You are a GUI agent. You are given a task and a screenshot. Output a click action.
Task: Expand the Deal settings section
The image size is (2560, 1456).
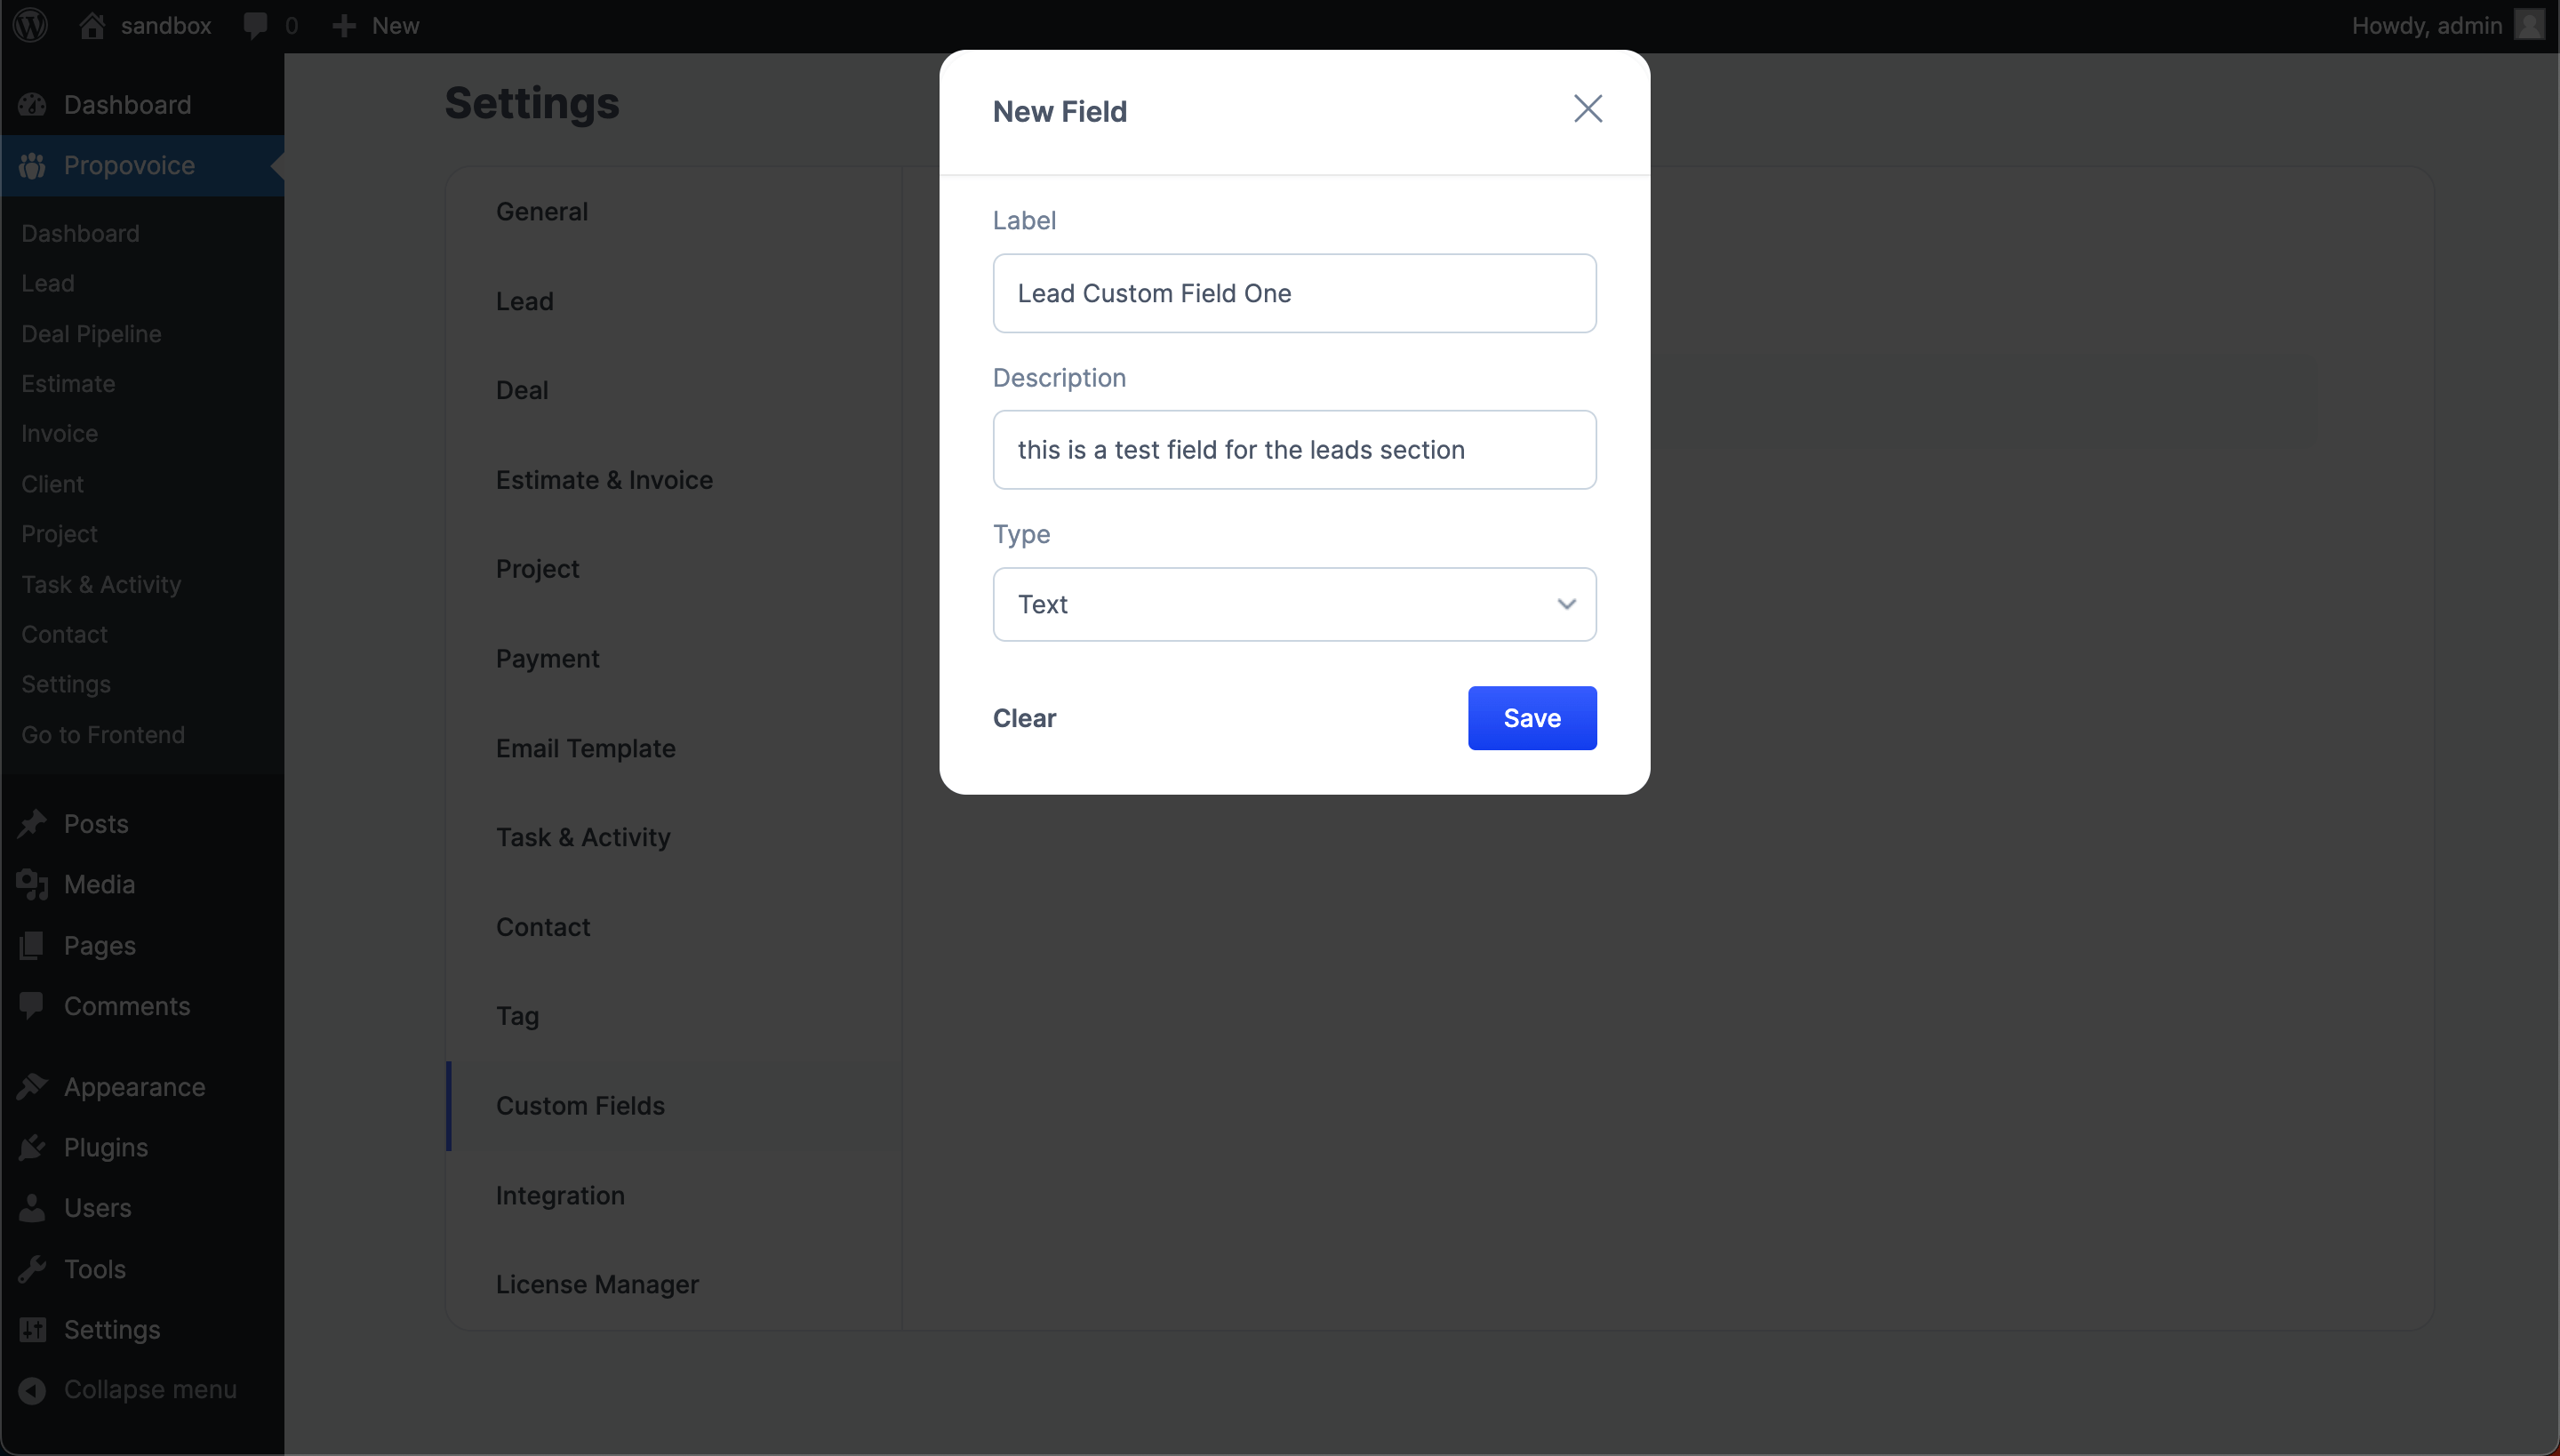520,390
